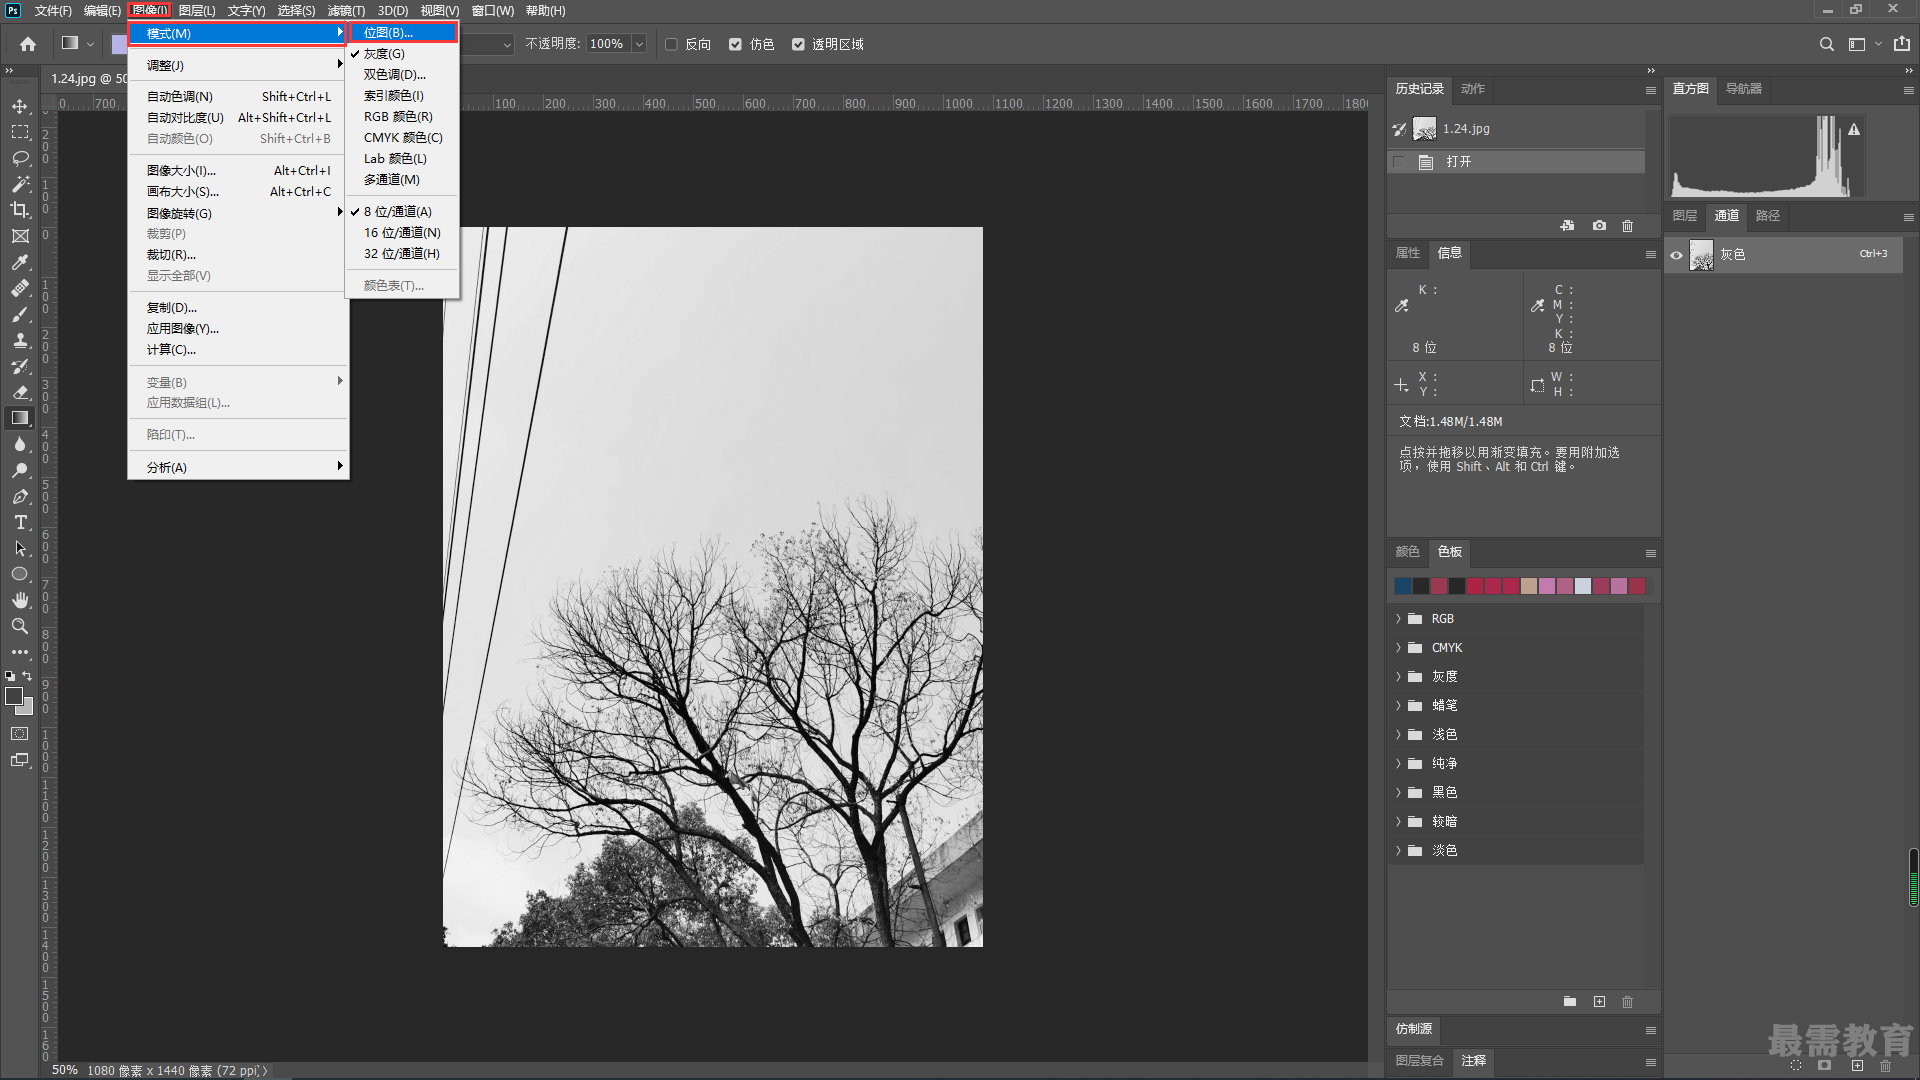Select the Eyedropper tool
This screenshot has height=1080, width=1920.
pos(20,262)
